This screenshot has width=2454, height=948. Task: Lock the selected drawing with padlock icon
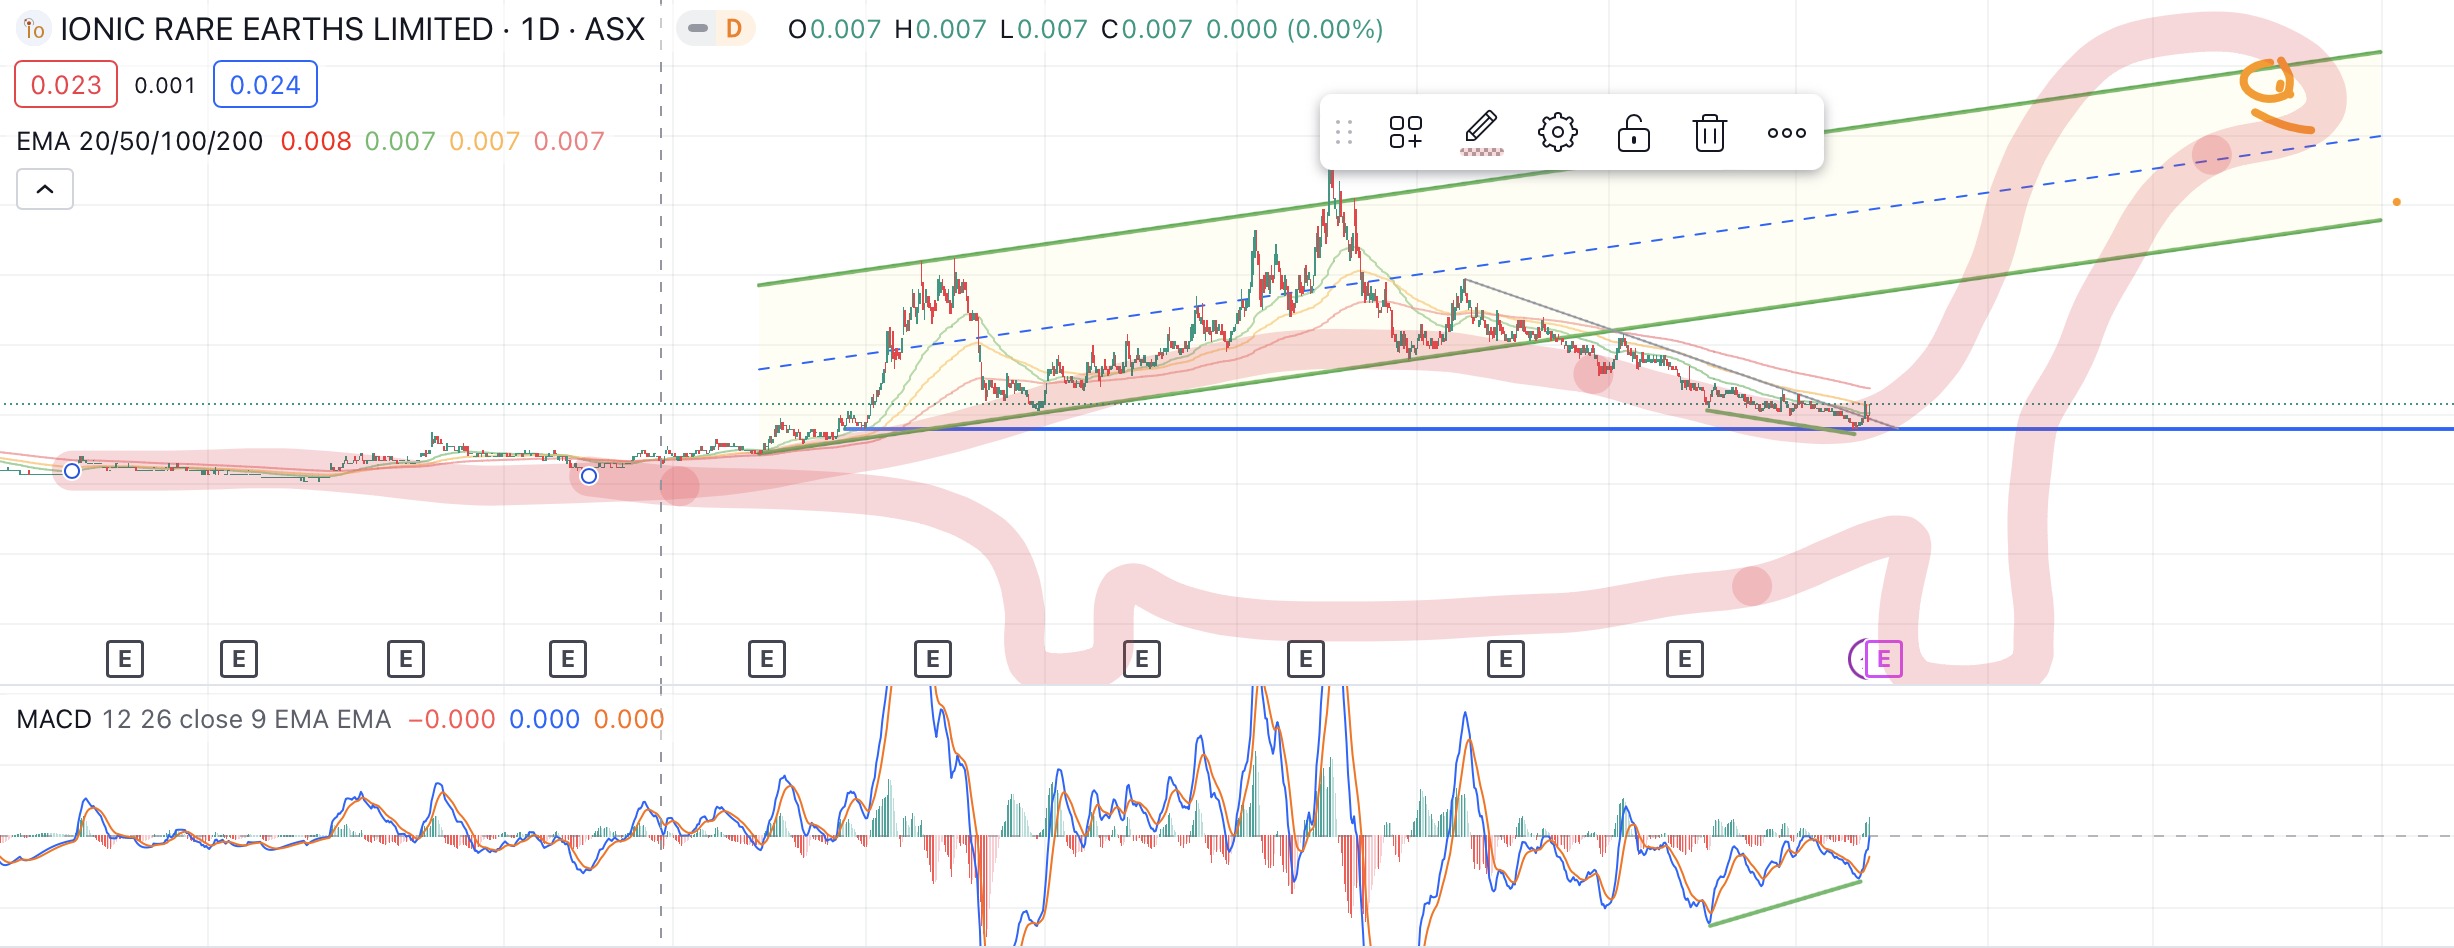pos(1633,132)
